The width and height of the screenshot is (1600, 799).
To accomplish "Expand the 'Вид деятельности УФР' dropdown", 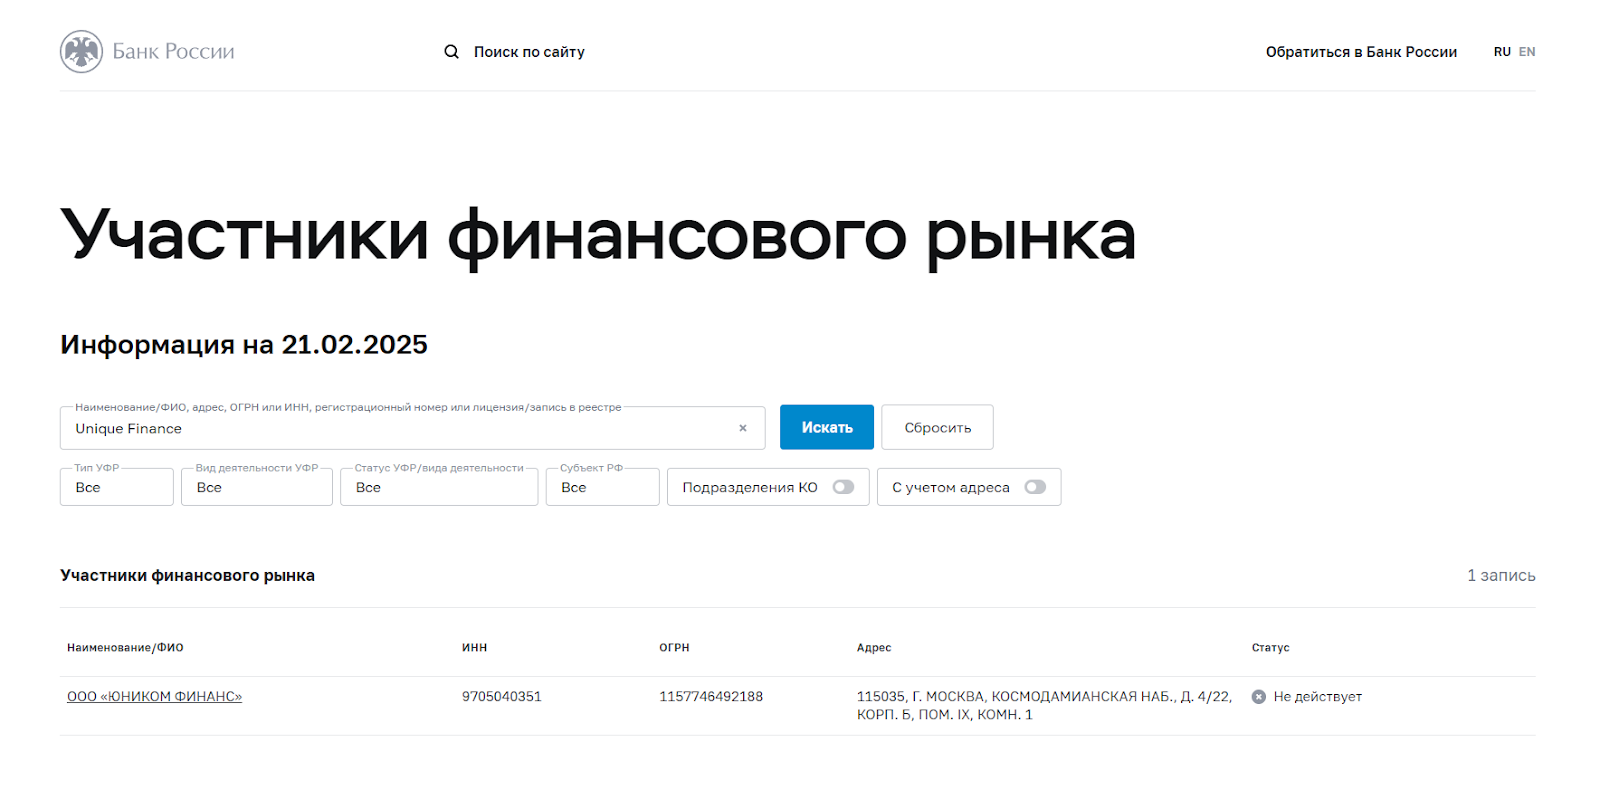I will coord(257,487).
